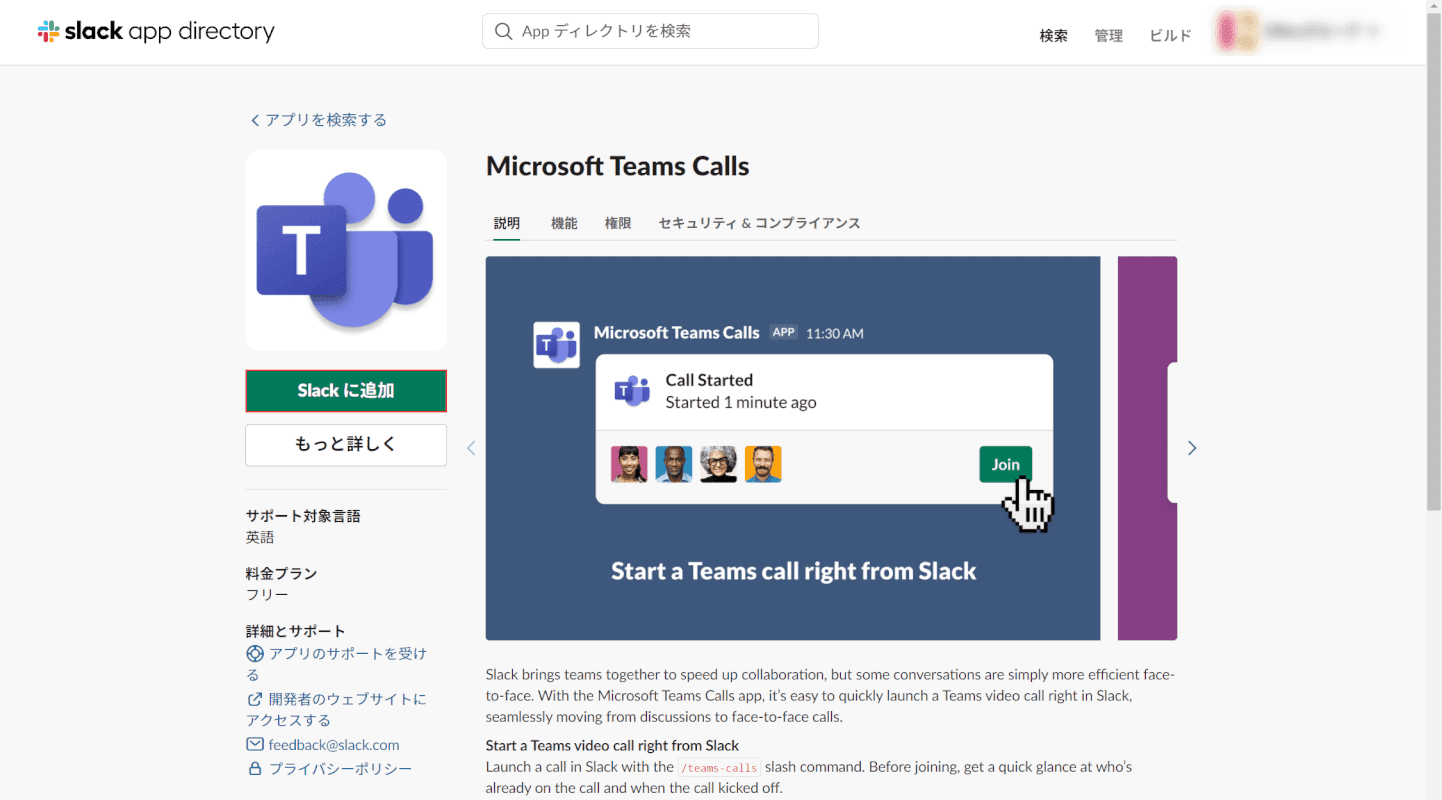Click the 'Call Started' title text

click(x=709, y=380)
